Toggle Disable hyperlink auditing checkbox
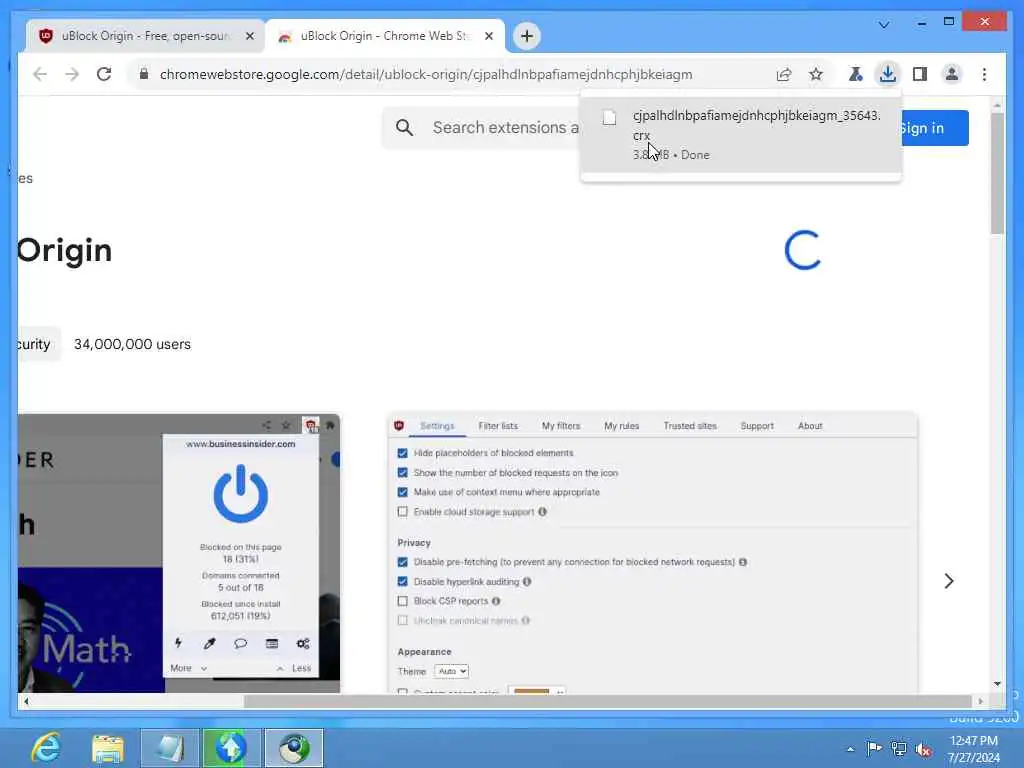1024x768 pixels. point(402,581)
